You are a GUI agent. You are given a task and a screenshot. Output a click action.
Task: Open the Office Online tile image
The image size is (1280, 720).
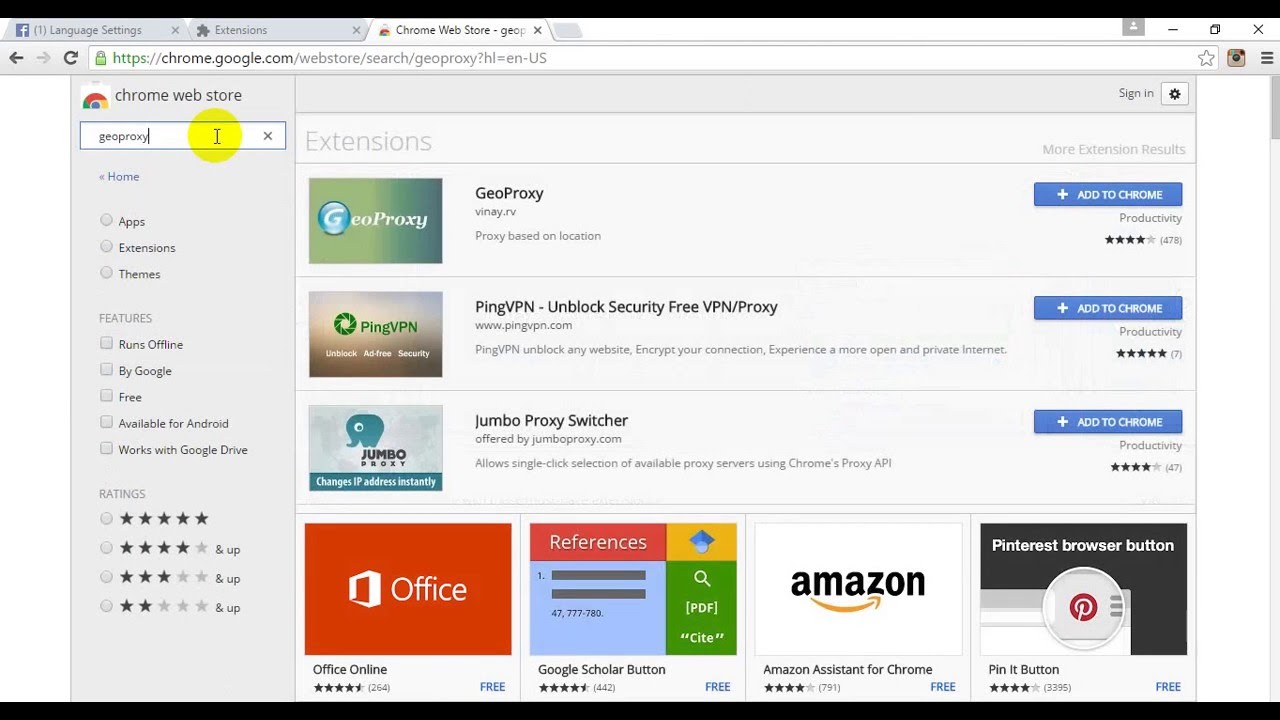[x=408, y=589]
